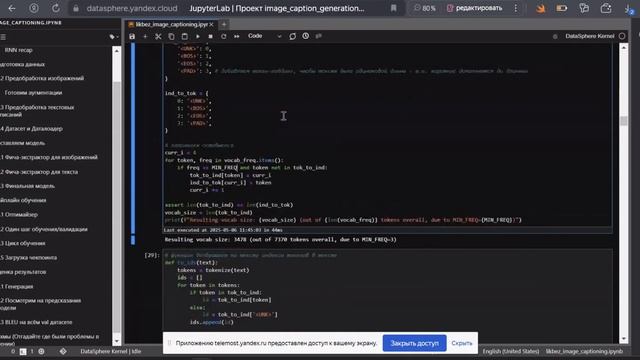Go back in the browser
Viewport: 640px width, 360px height.
[12, 8]
